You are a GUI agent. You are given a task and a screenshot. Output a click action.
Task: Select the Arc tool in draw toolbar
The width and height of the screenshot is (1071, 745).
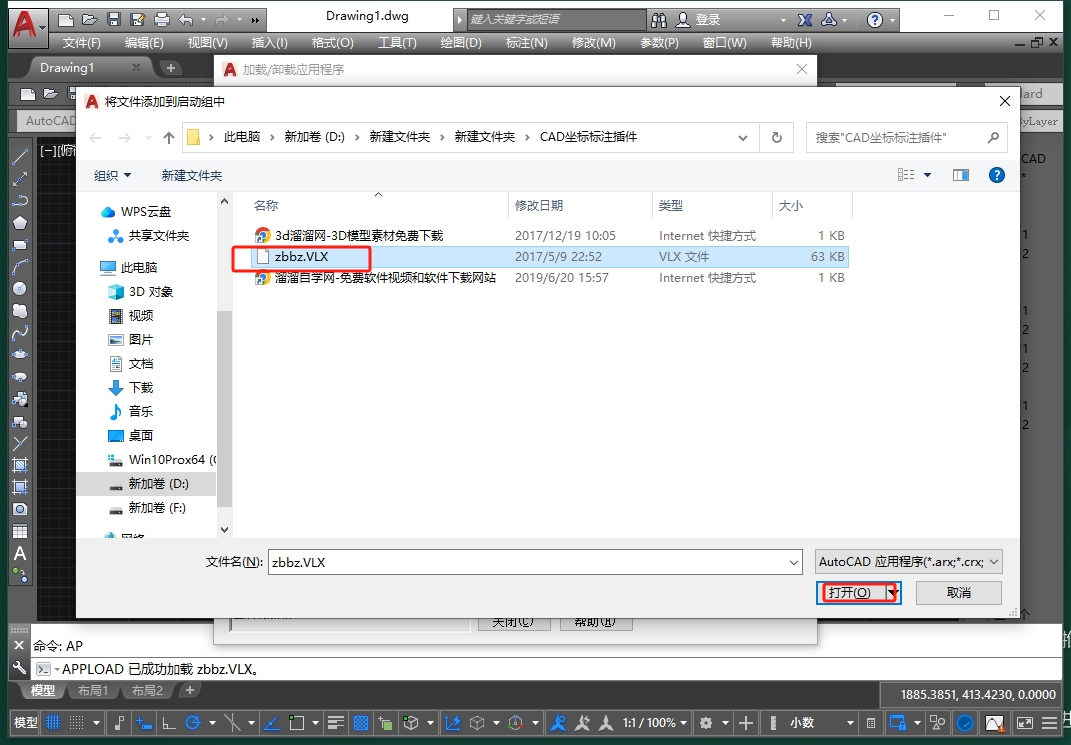click(x=20, y=267)
